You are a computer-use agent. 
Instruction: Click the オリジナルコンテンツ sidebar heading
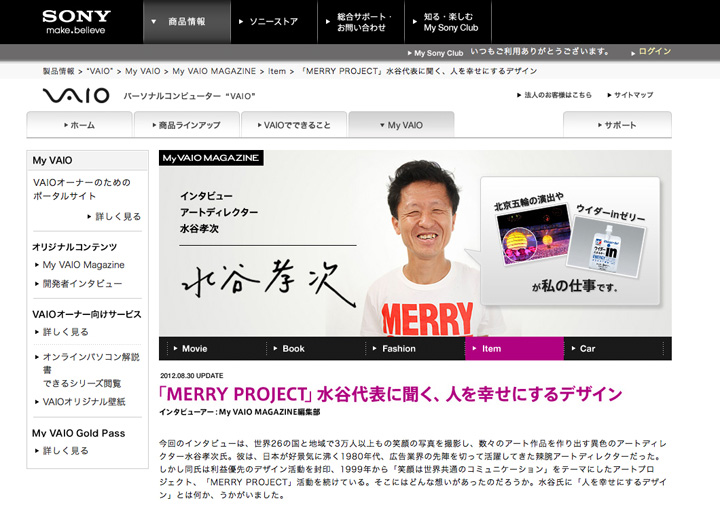pos(74,247)
